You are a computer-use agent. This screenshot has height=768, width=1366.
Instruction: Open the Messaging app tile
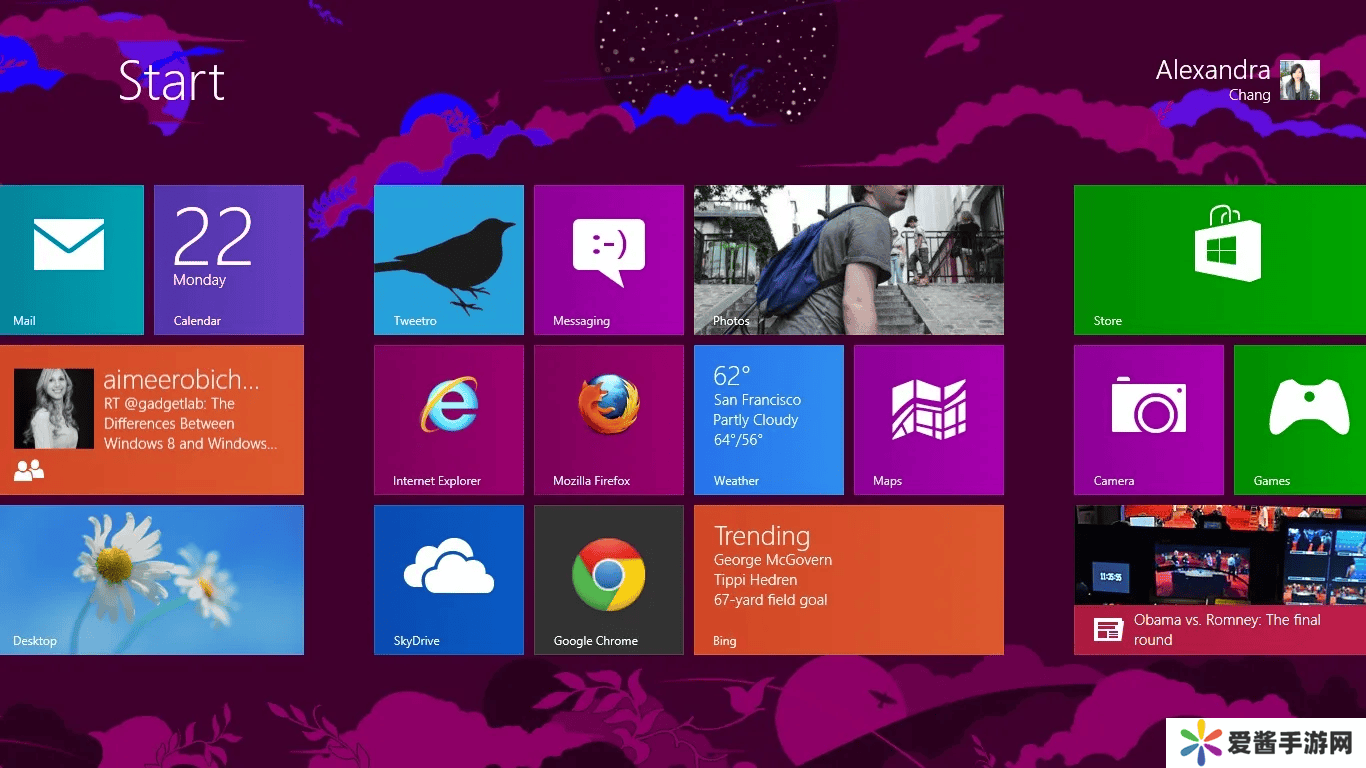[x=608, y=259]
